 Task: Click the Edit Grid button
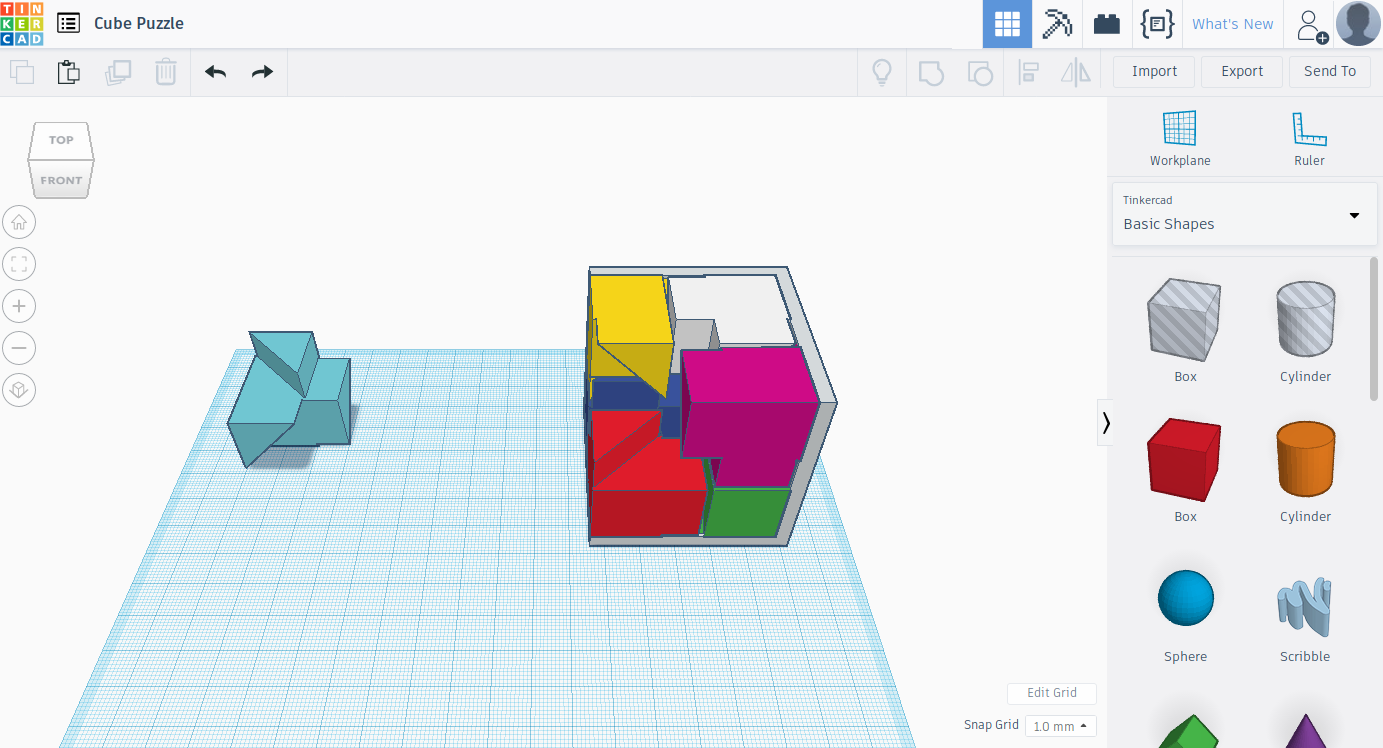coord(1052,693)
